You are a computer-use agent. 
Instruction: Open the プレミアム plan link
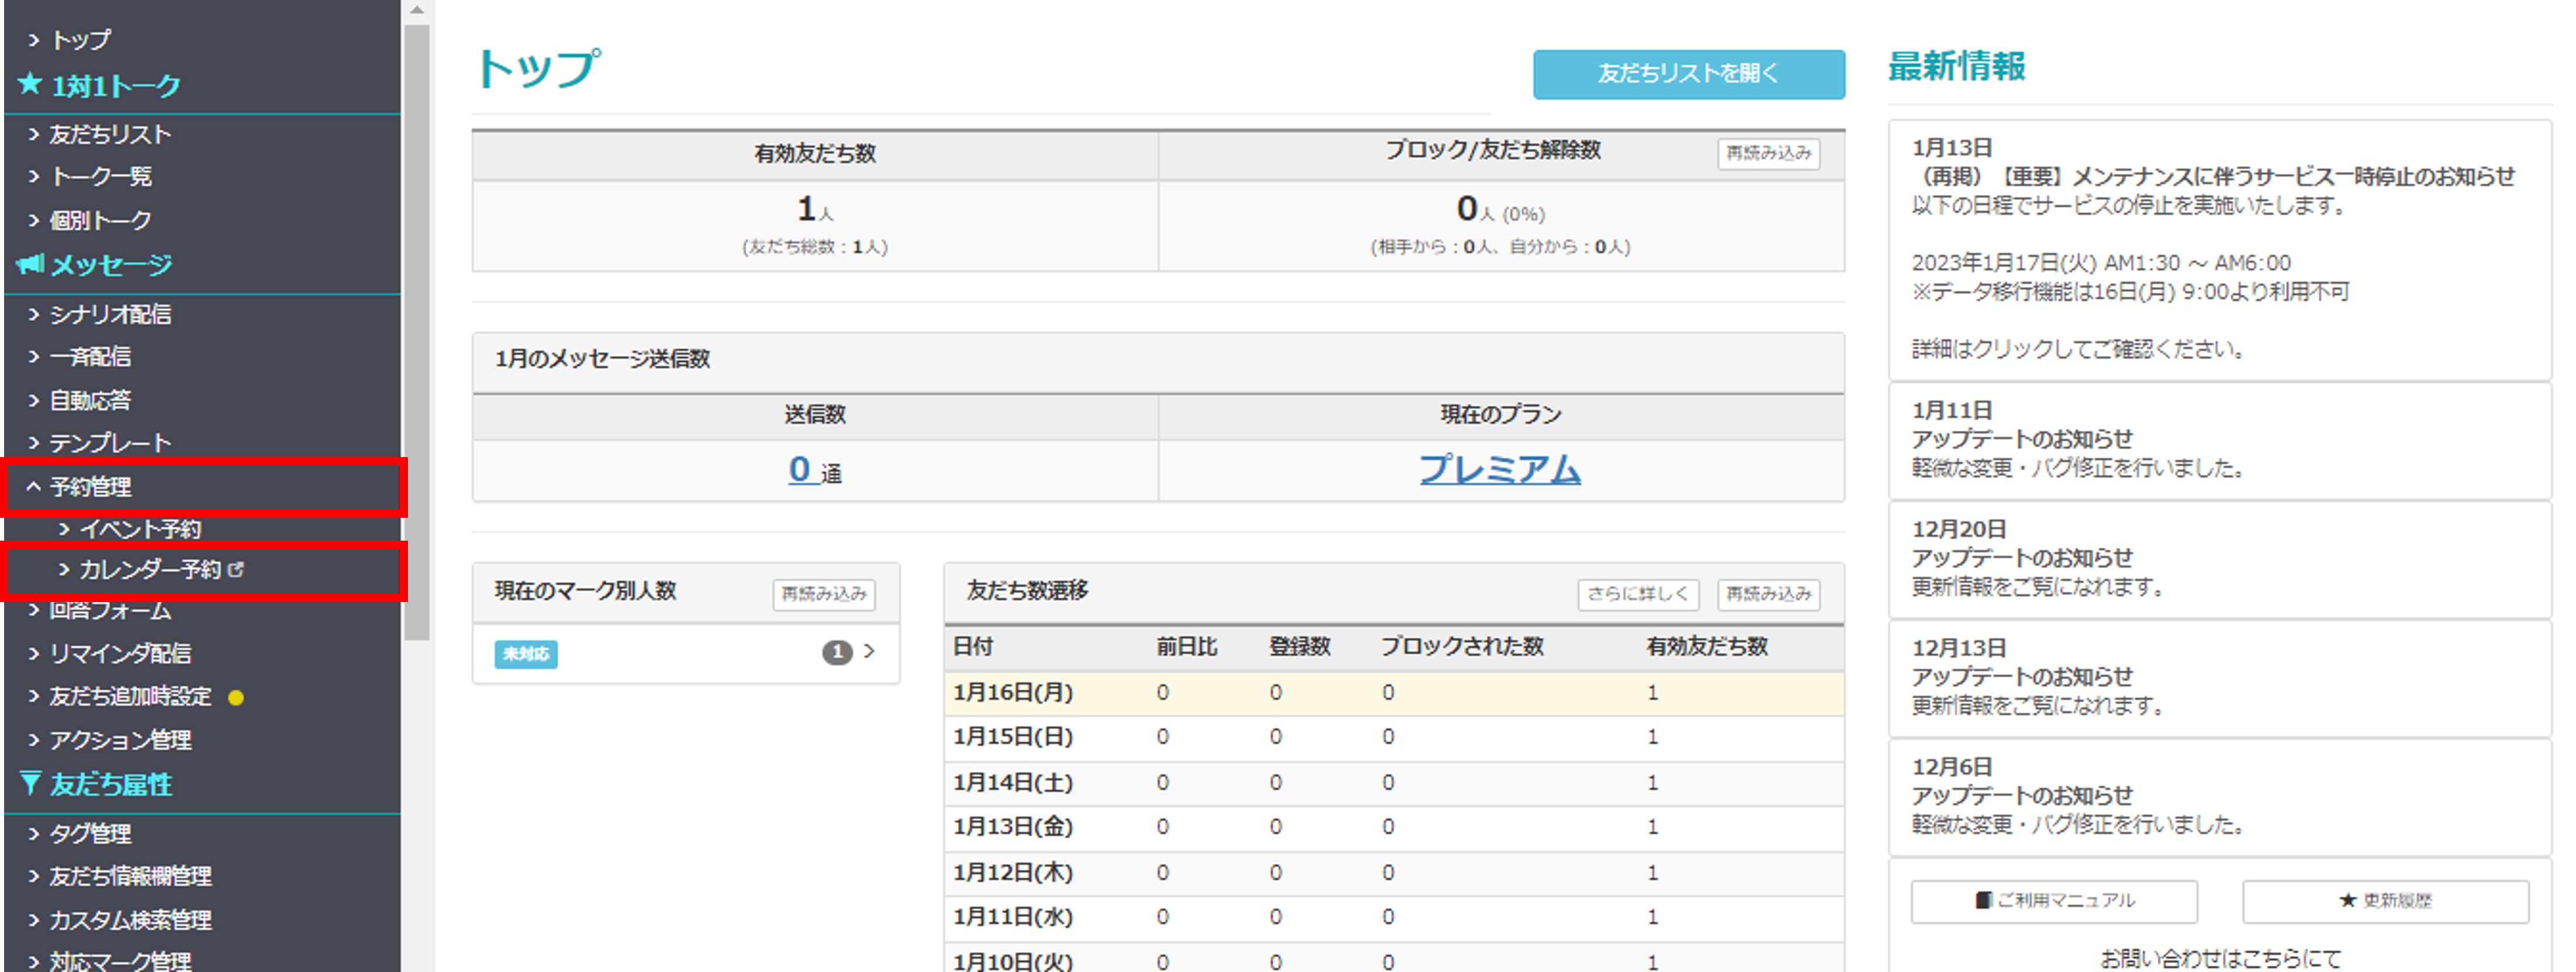point(1500,469)
